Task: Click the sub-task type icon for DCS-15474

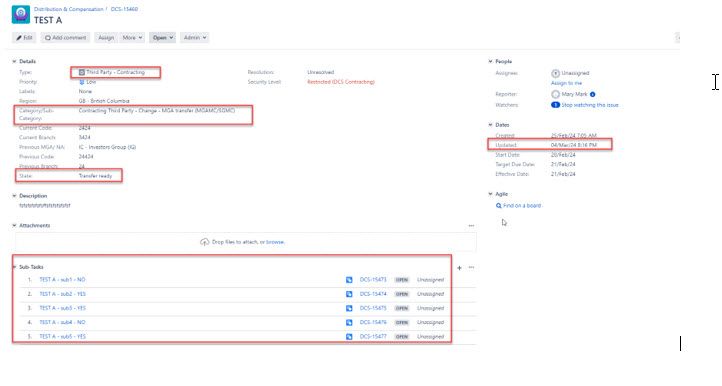Action: coord(349,294)
